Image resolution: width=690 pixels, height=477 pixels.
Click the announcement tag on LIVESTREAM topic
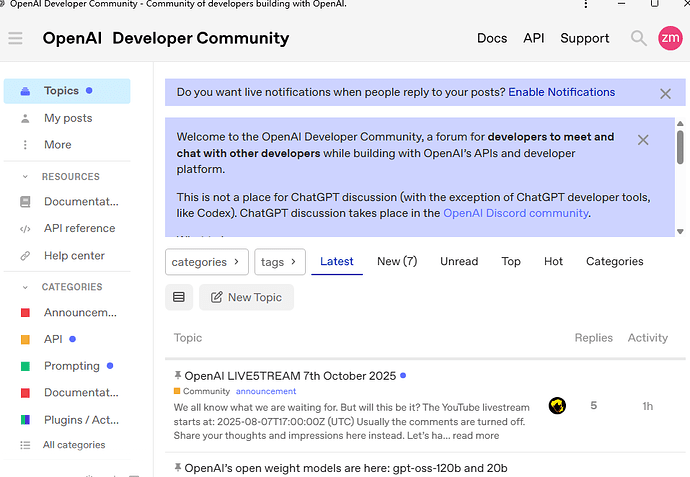click(266, 391)
